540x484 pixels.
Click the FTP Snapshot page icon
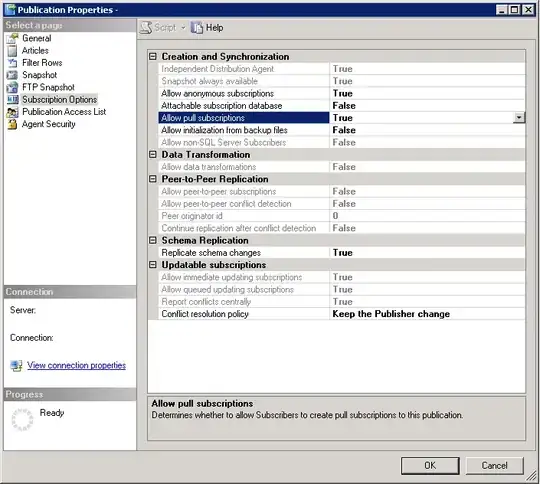coord(12,87)
